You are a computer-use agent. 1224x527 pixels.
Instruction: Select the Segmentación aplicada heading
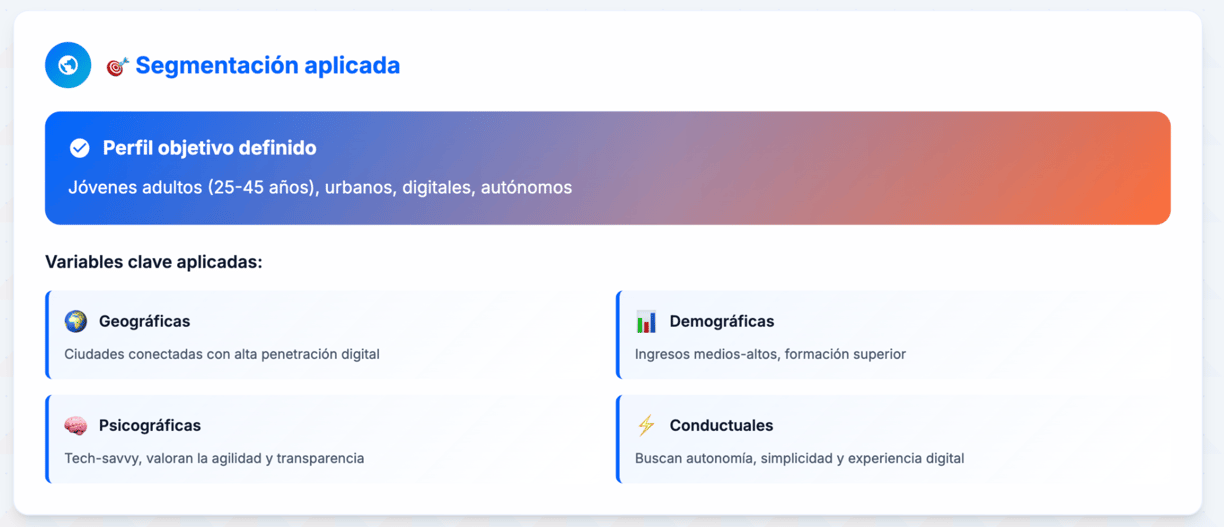267,66
